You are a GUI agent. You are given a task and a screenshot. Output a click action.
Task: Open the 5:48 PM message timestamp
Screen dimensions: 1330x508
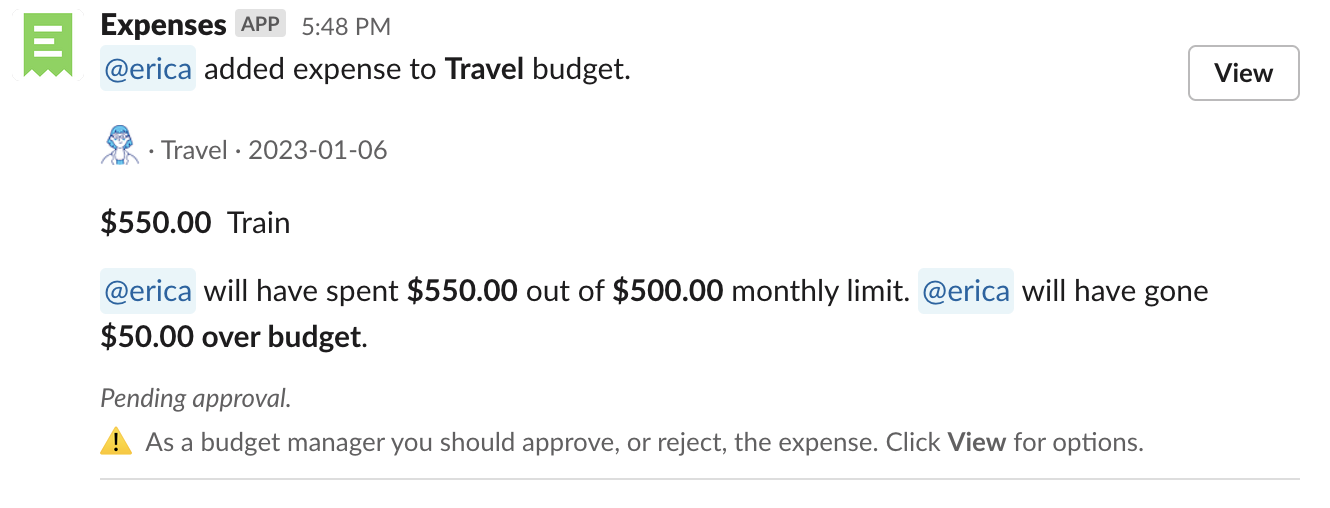(x=346, y=27)
